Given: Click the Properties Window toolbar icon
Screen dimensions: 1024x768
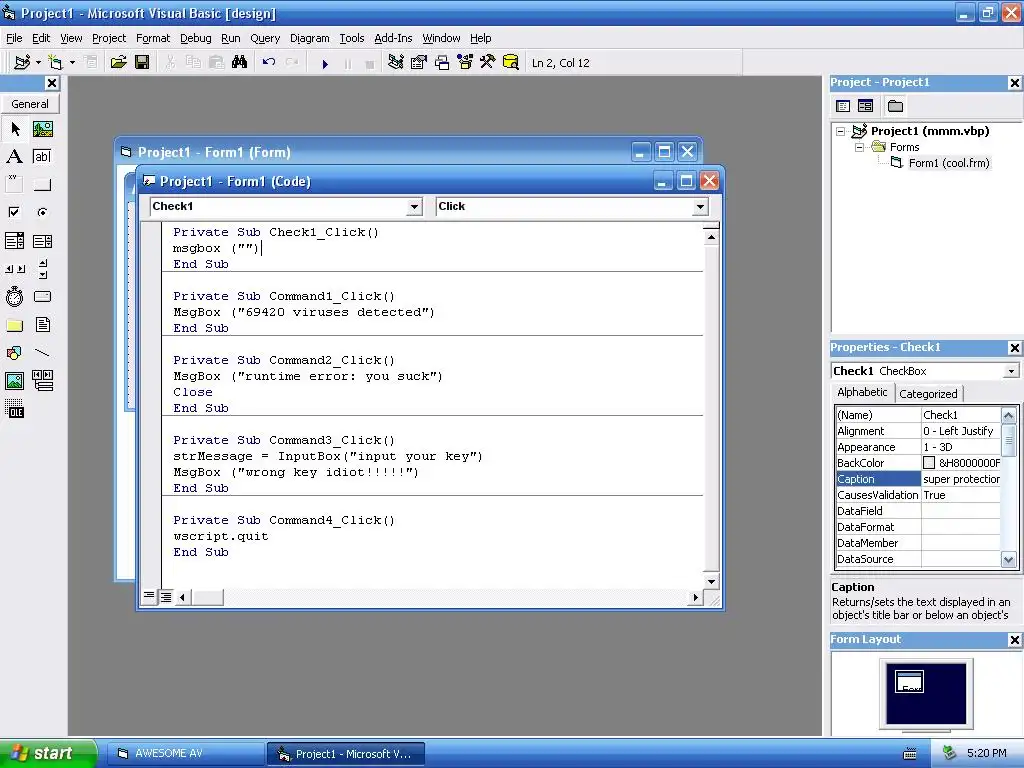Looking at the screenshot, I should 419,62.
